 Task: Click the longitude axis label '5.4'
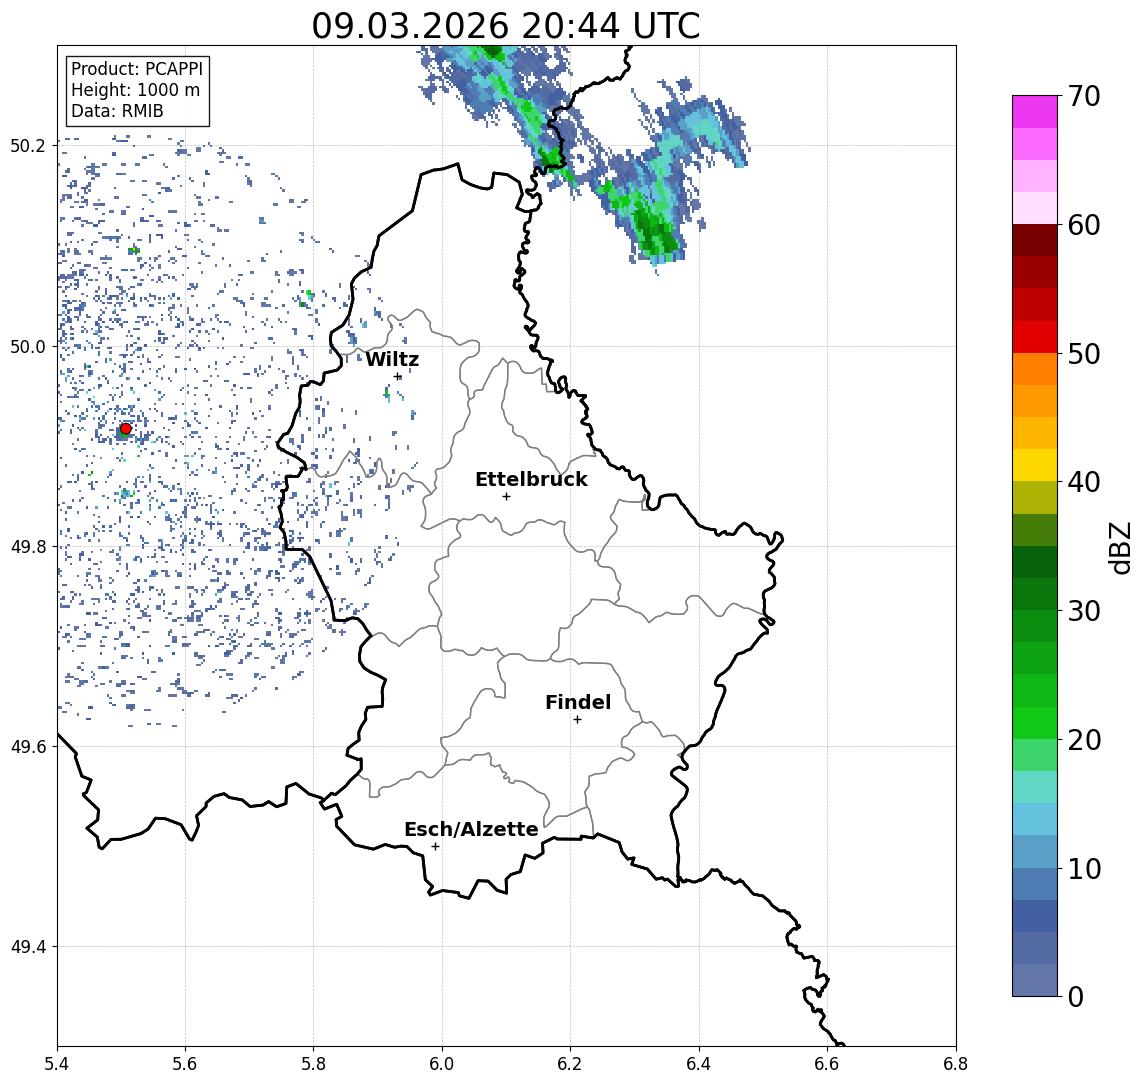click(57, 1064)
